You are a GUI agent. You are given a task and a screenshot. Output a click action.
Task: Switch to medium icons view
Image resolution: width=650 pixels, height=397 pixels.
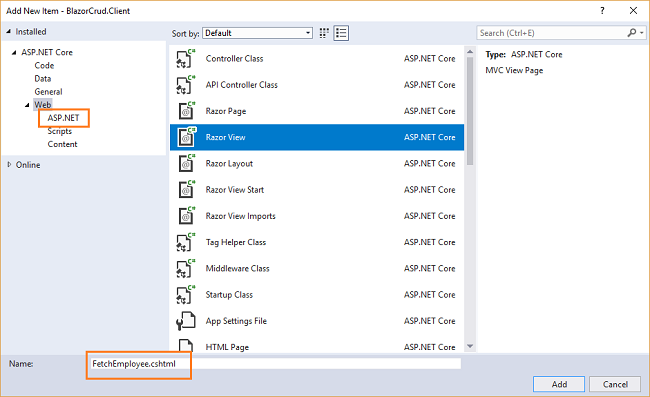tap(324, 33)
